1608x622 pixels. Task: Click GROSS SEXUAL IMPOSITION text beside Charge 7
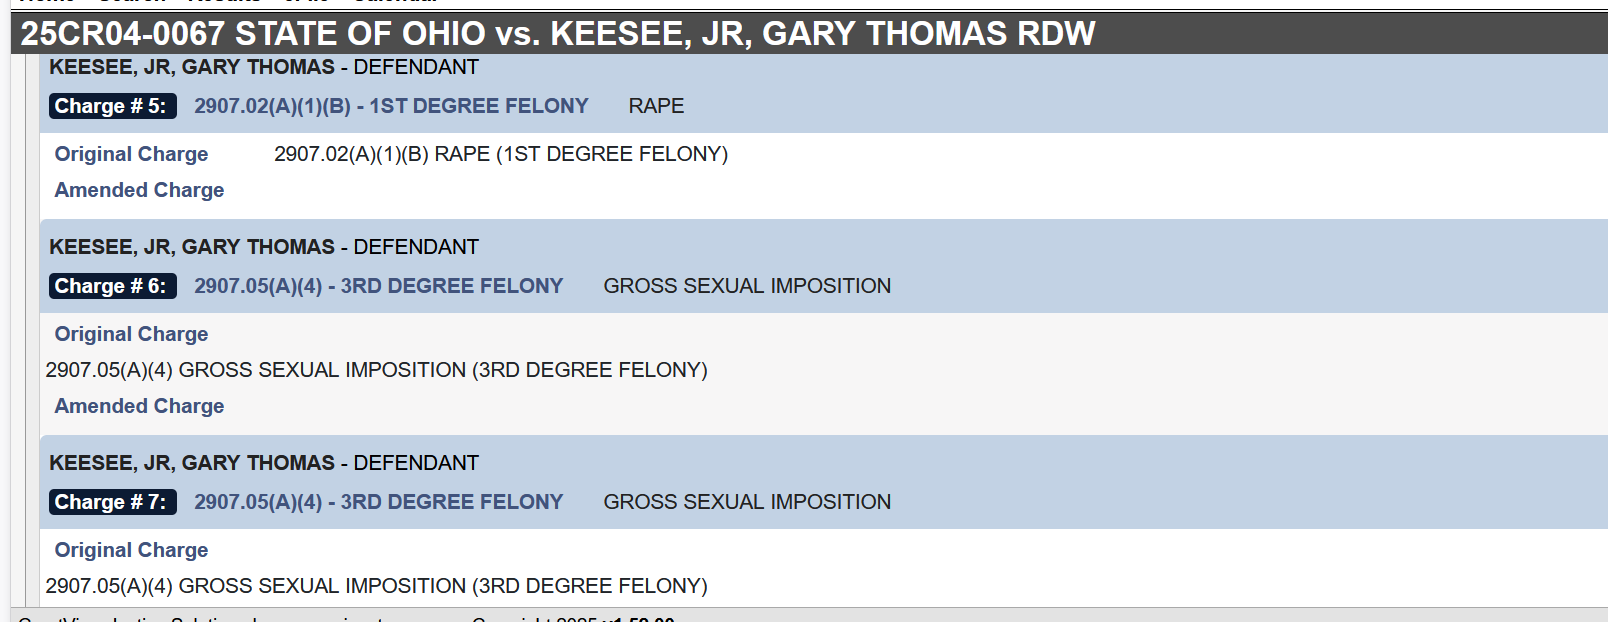(747, 502)
